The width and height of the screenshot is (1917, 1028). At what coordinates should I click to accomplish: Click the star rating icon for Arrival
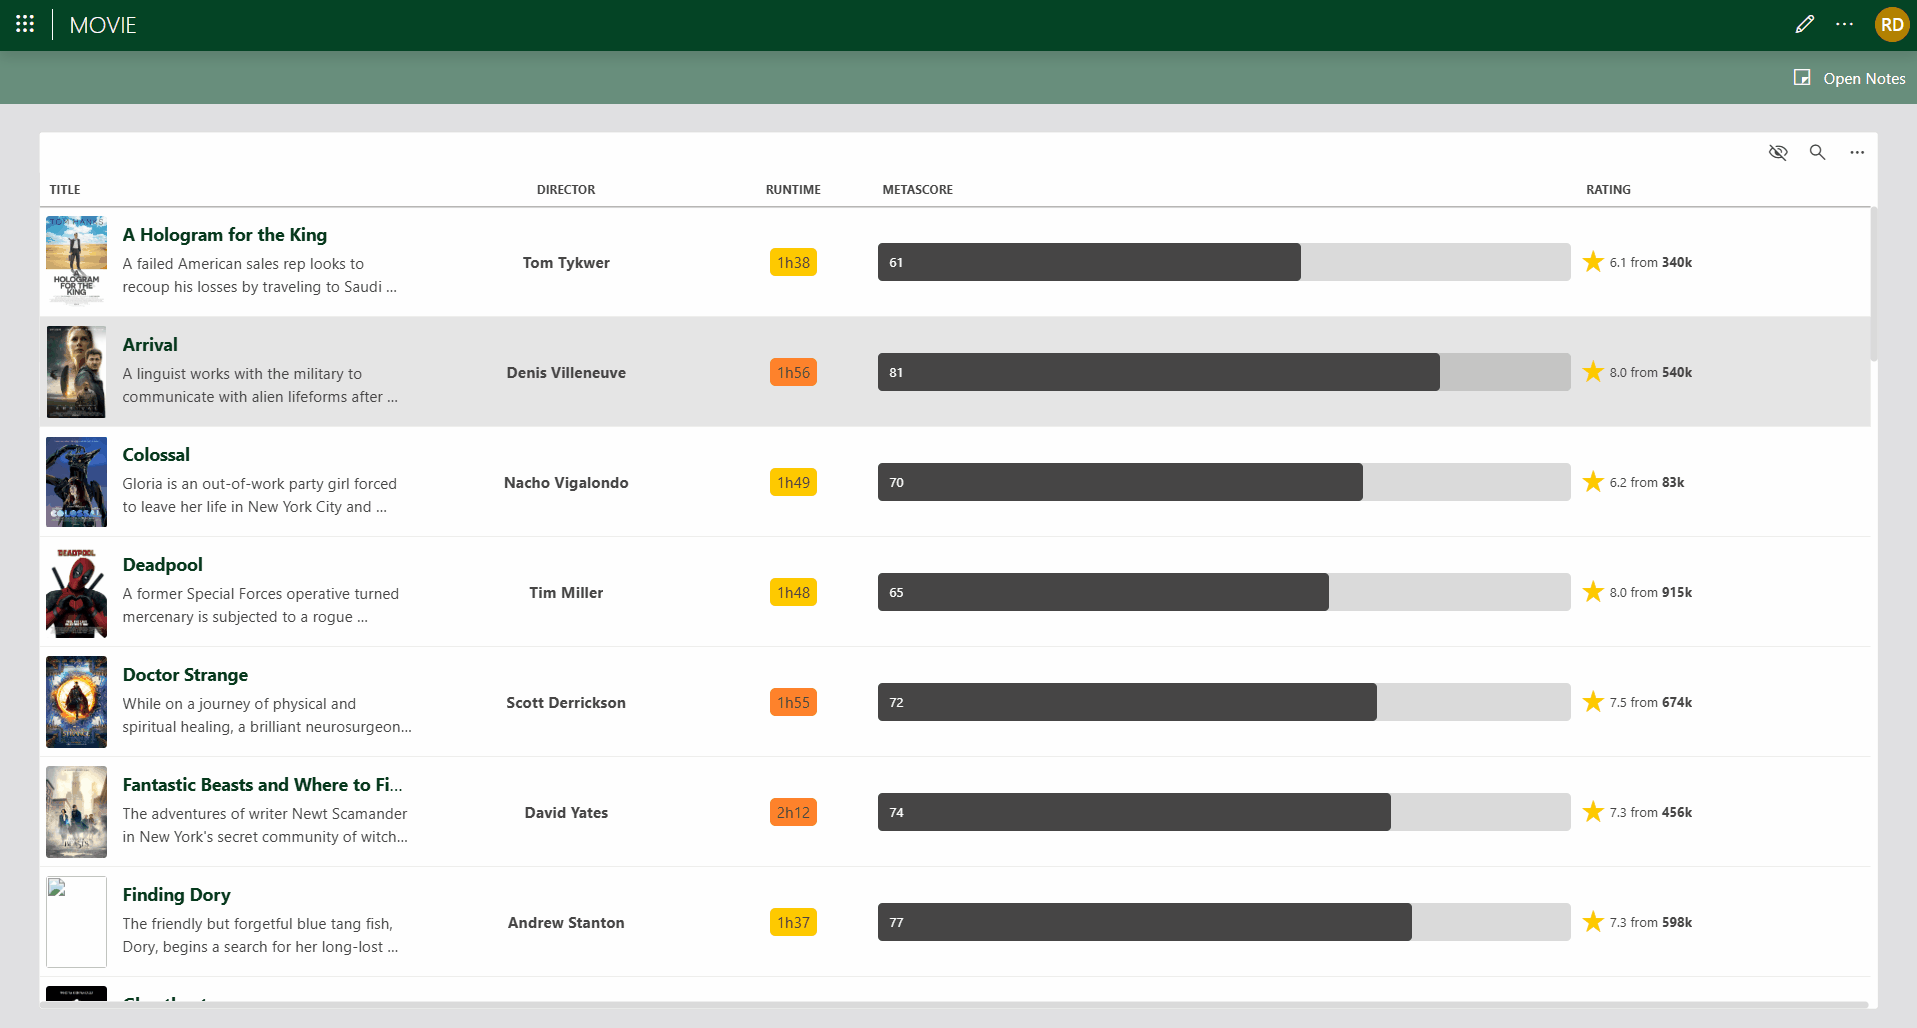tap(1593, 371)
